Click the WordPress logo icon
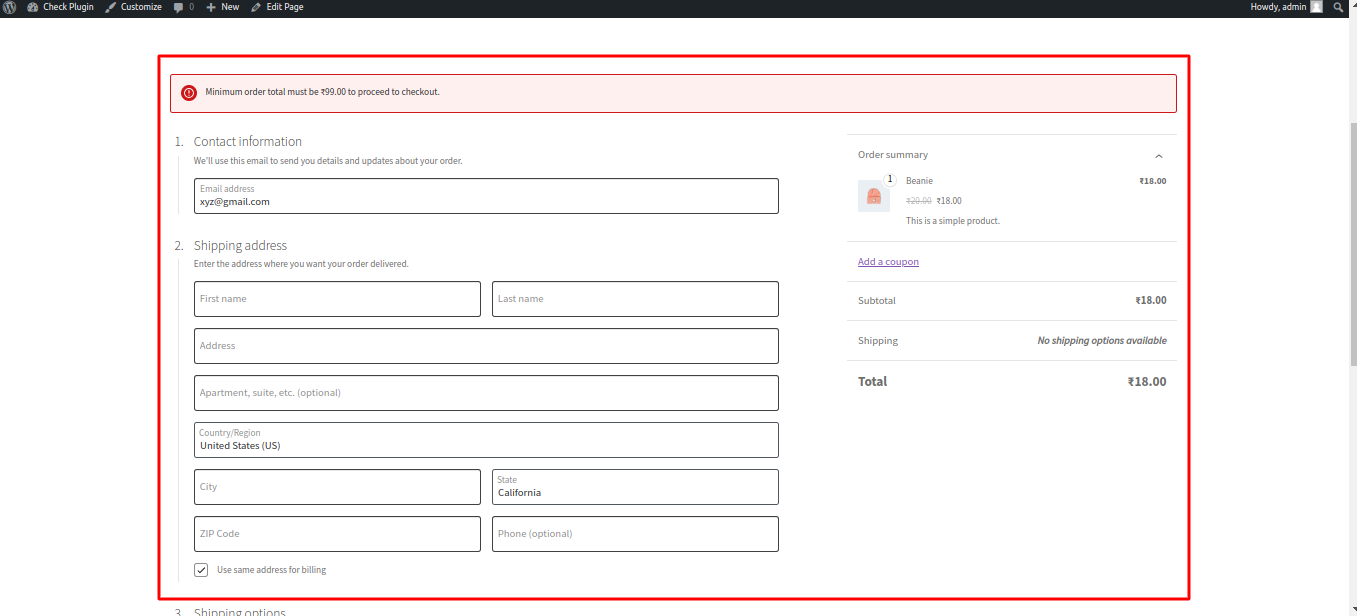 [9, 7]
